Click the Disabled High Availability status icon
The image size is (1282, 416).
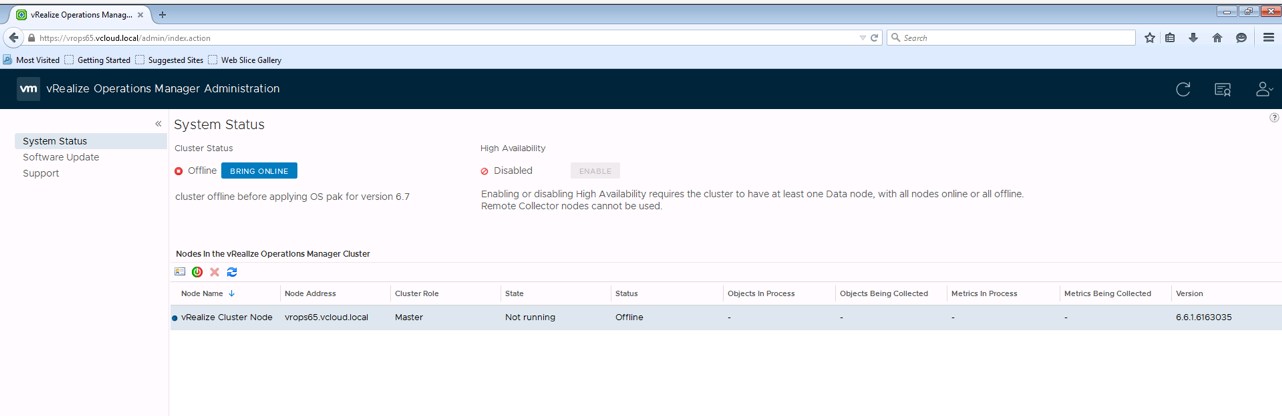coord(485,171)
